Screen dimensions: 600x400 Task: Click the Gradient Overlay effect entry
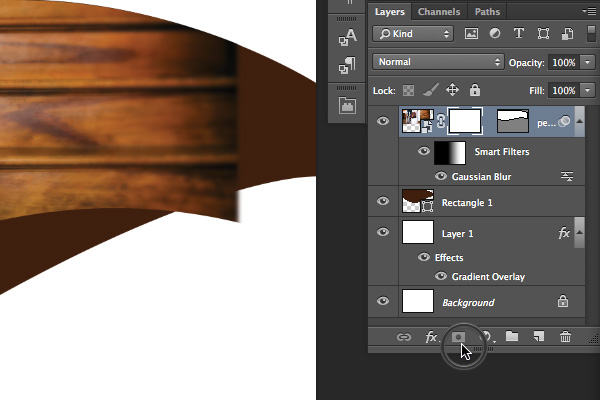[x=488, y=276]
